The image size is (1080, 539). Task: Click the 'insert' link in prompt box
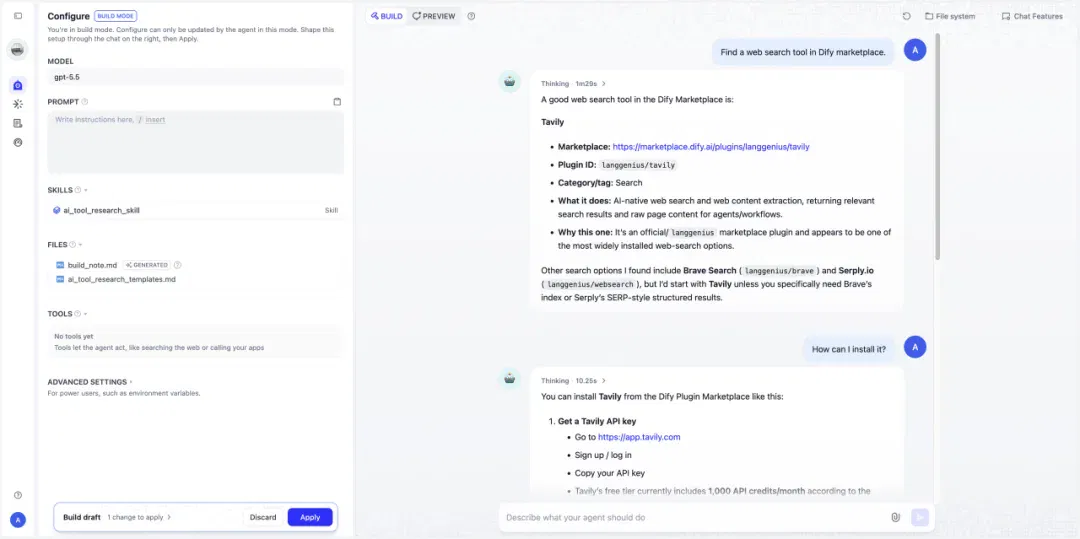[155, 120]
